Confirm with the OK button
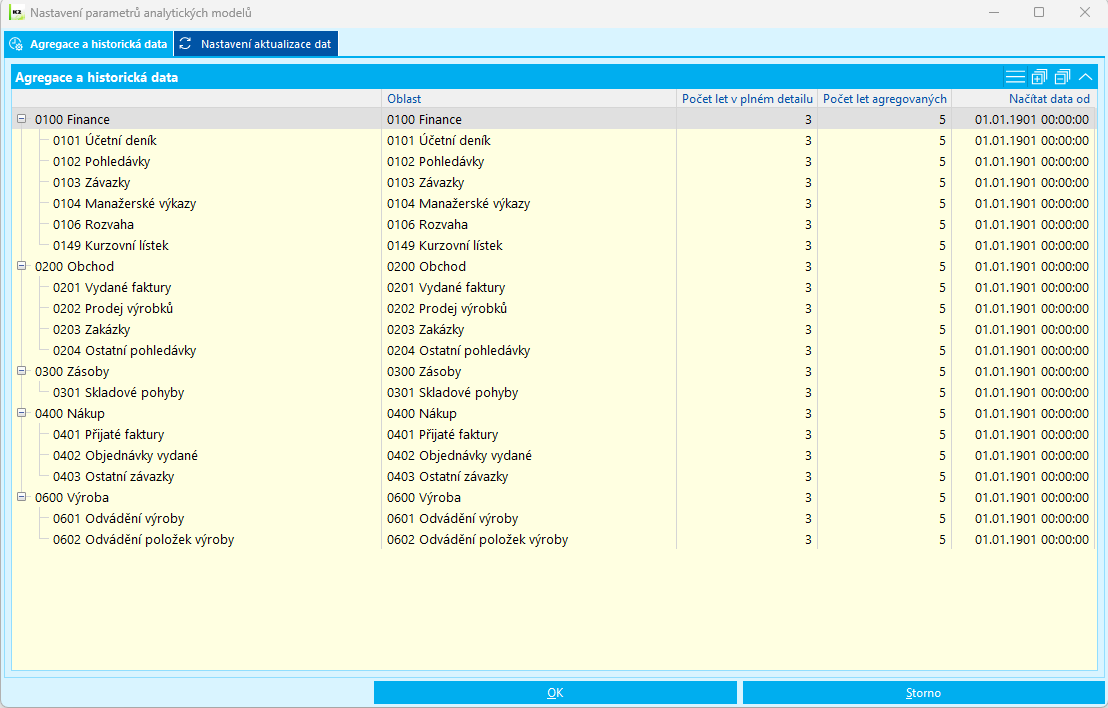Image resolution: width=1108 pixels, height=708 pixels. (555, 692)
